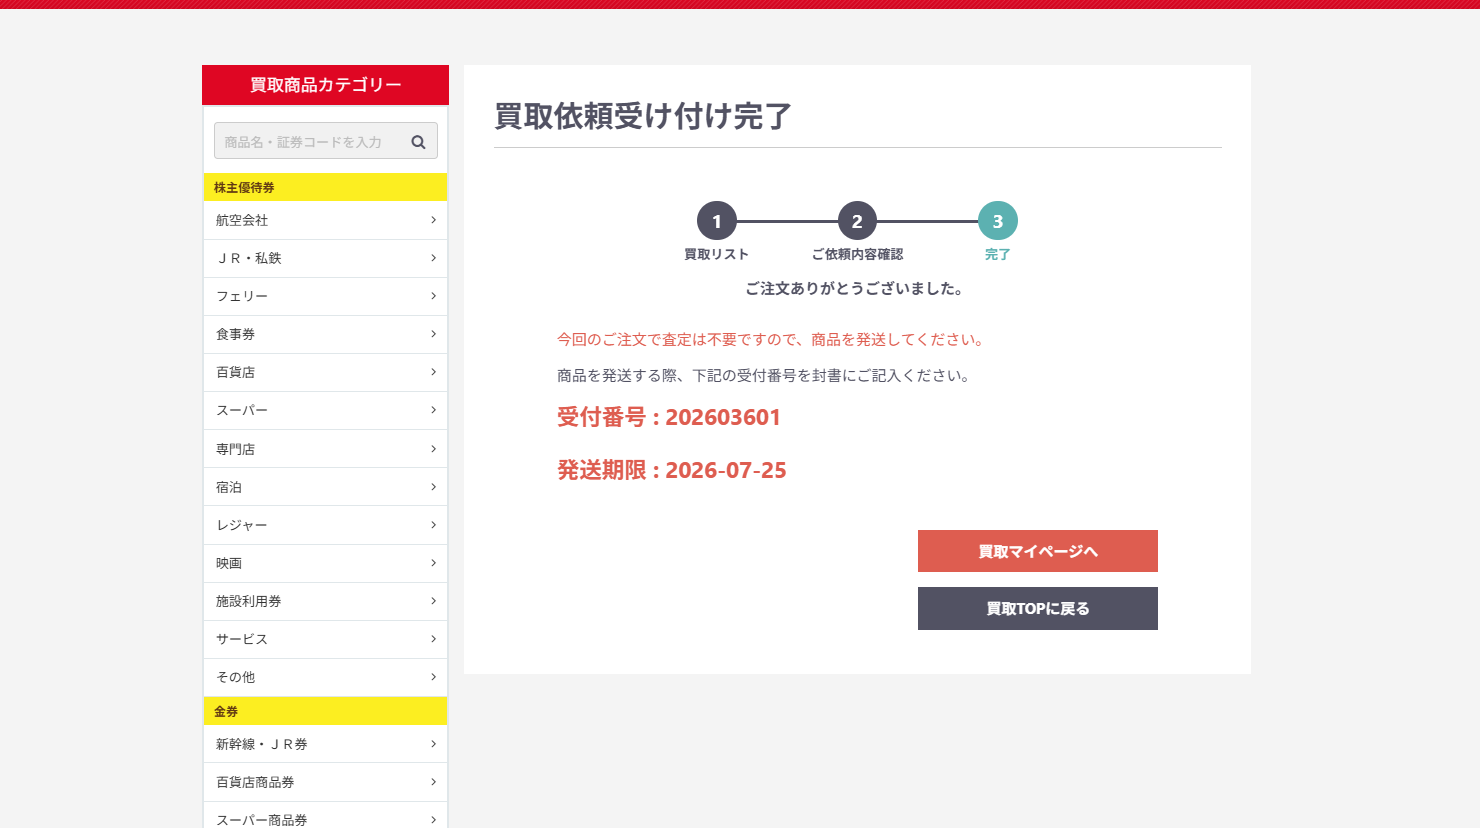
Task: Expand the chevron beside 映画
Action: [x=433, y=563]
